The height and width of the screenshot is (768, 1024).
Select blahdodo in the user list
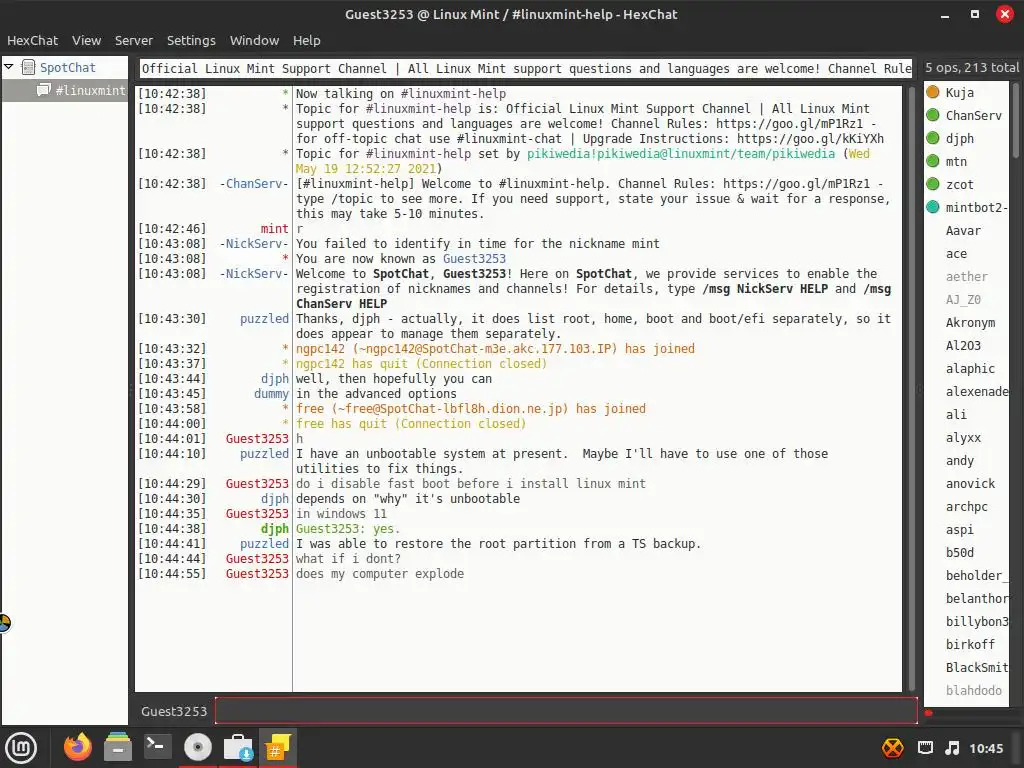tap(973, 690)
